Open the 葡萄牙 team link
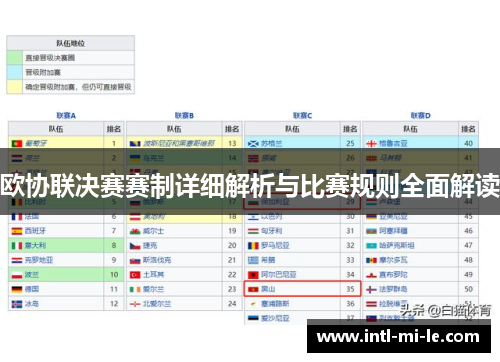 (x=36, y=144)
